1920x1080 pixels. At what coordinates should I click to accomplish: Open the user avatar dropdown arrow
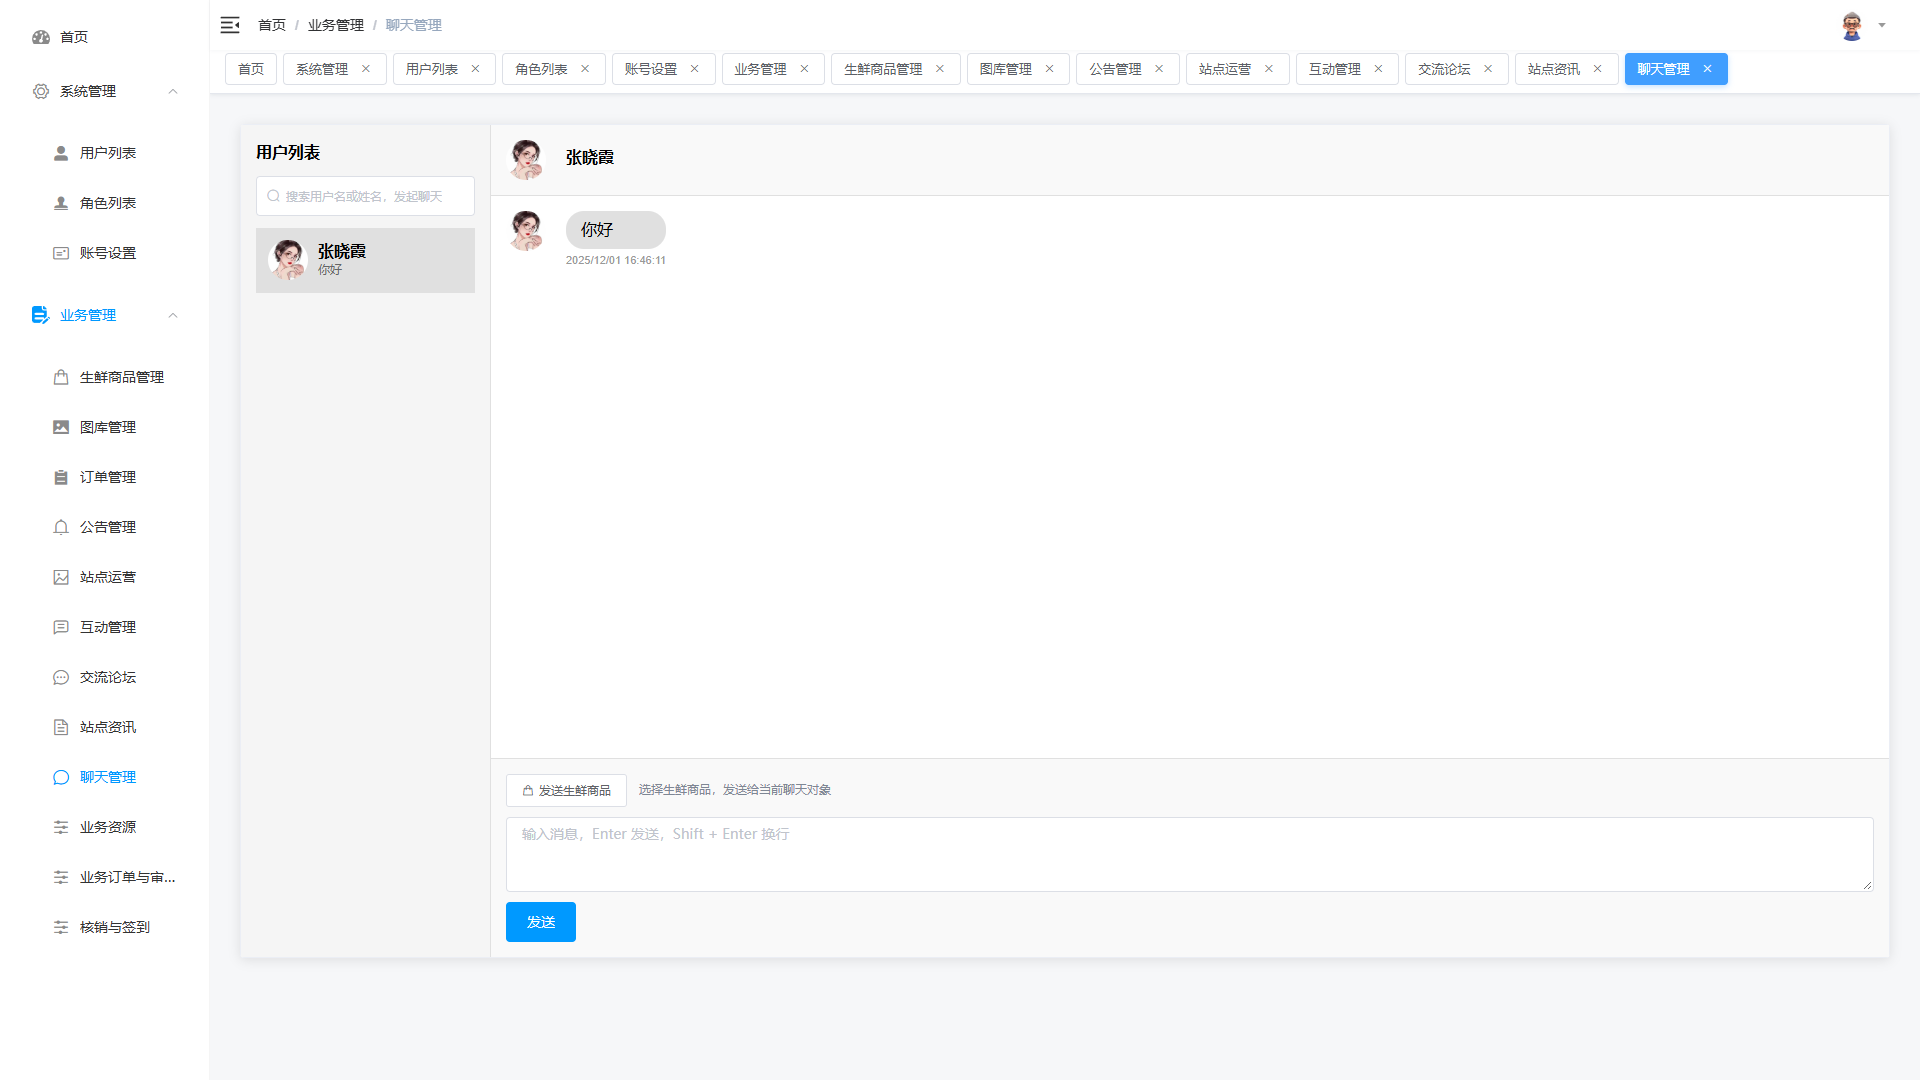pyautogui.click(x=1882, y=25)
